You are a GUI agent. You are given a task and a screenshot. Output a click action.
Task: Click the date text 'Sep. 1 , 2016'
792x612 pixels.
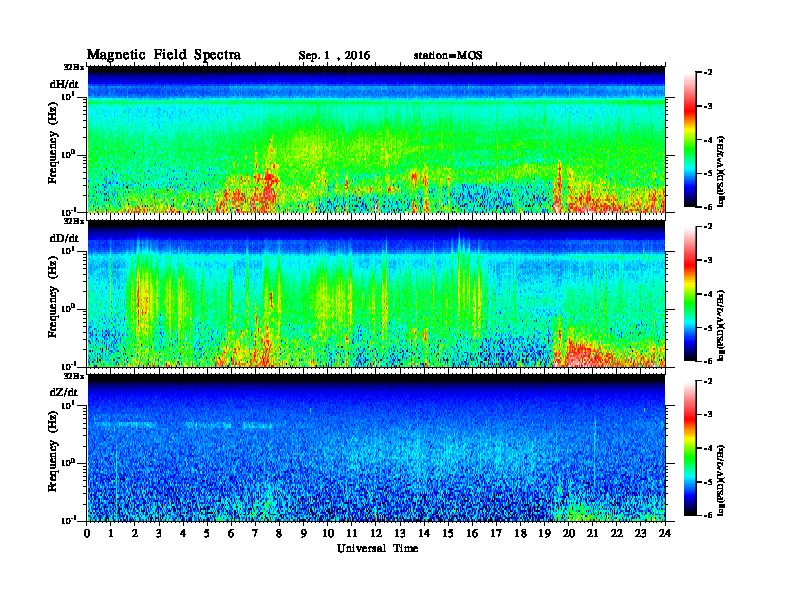[334, 56]
